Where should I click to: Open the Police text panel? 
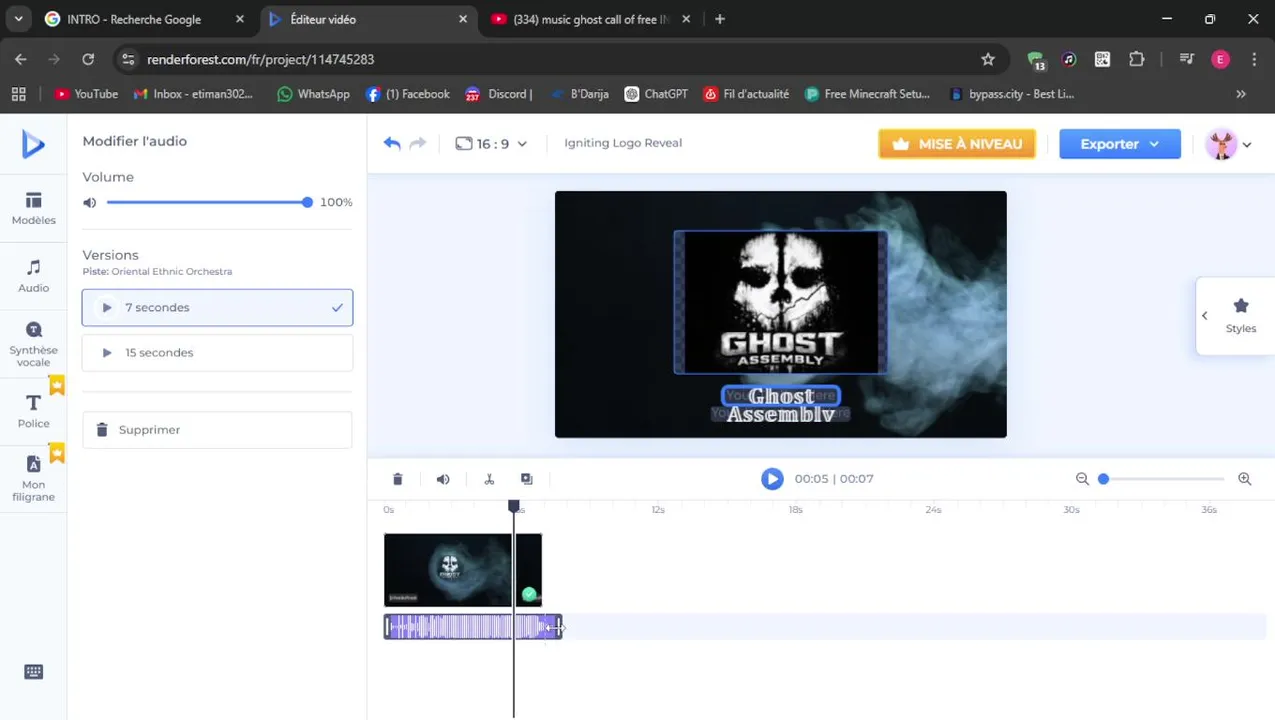pyautogui.click(x=33, y=410)
